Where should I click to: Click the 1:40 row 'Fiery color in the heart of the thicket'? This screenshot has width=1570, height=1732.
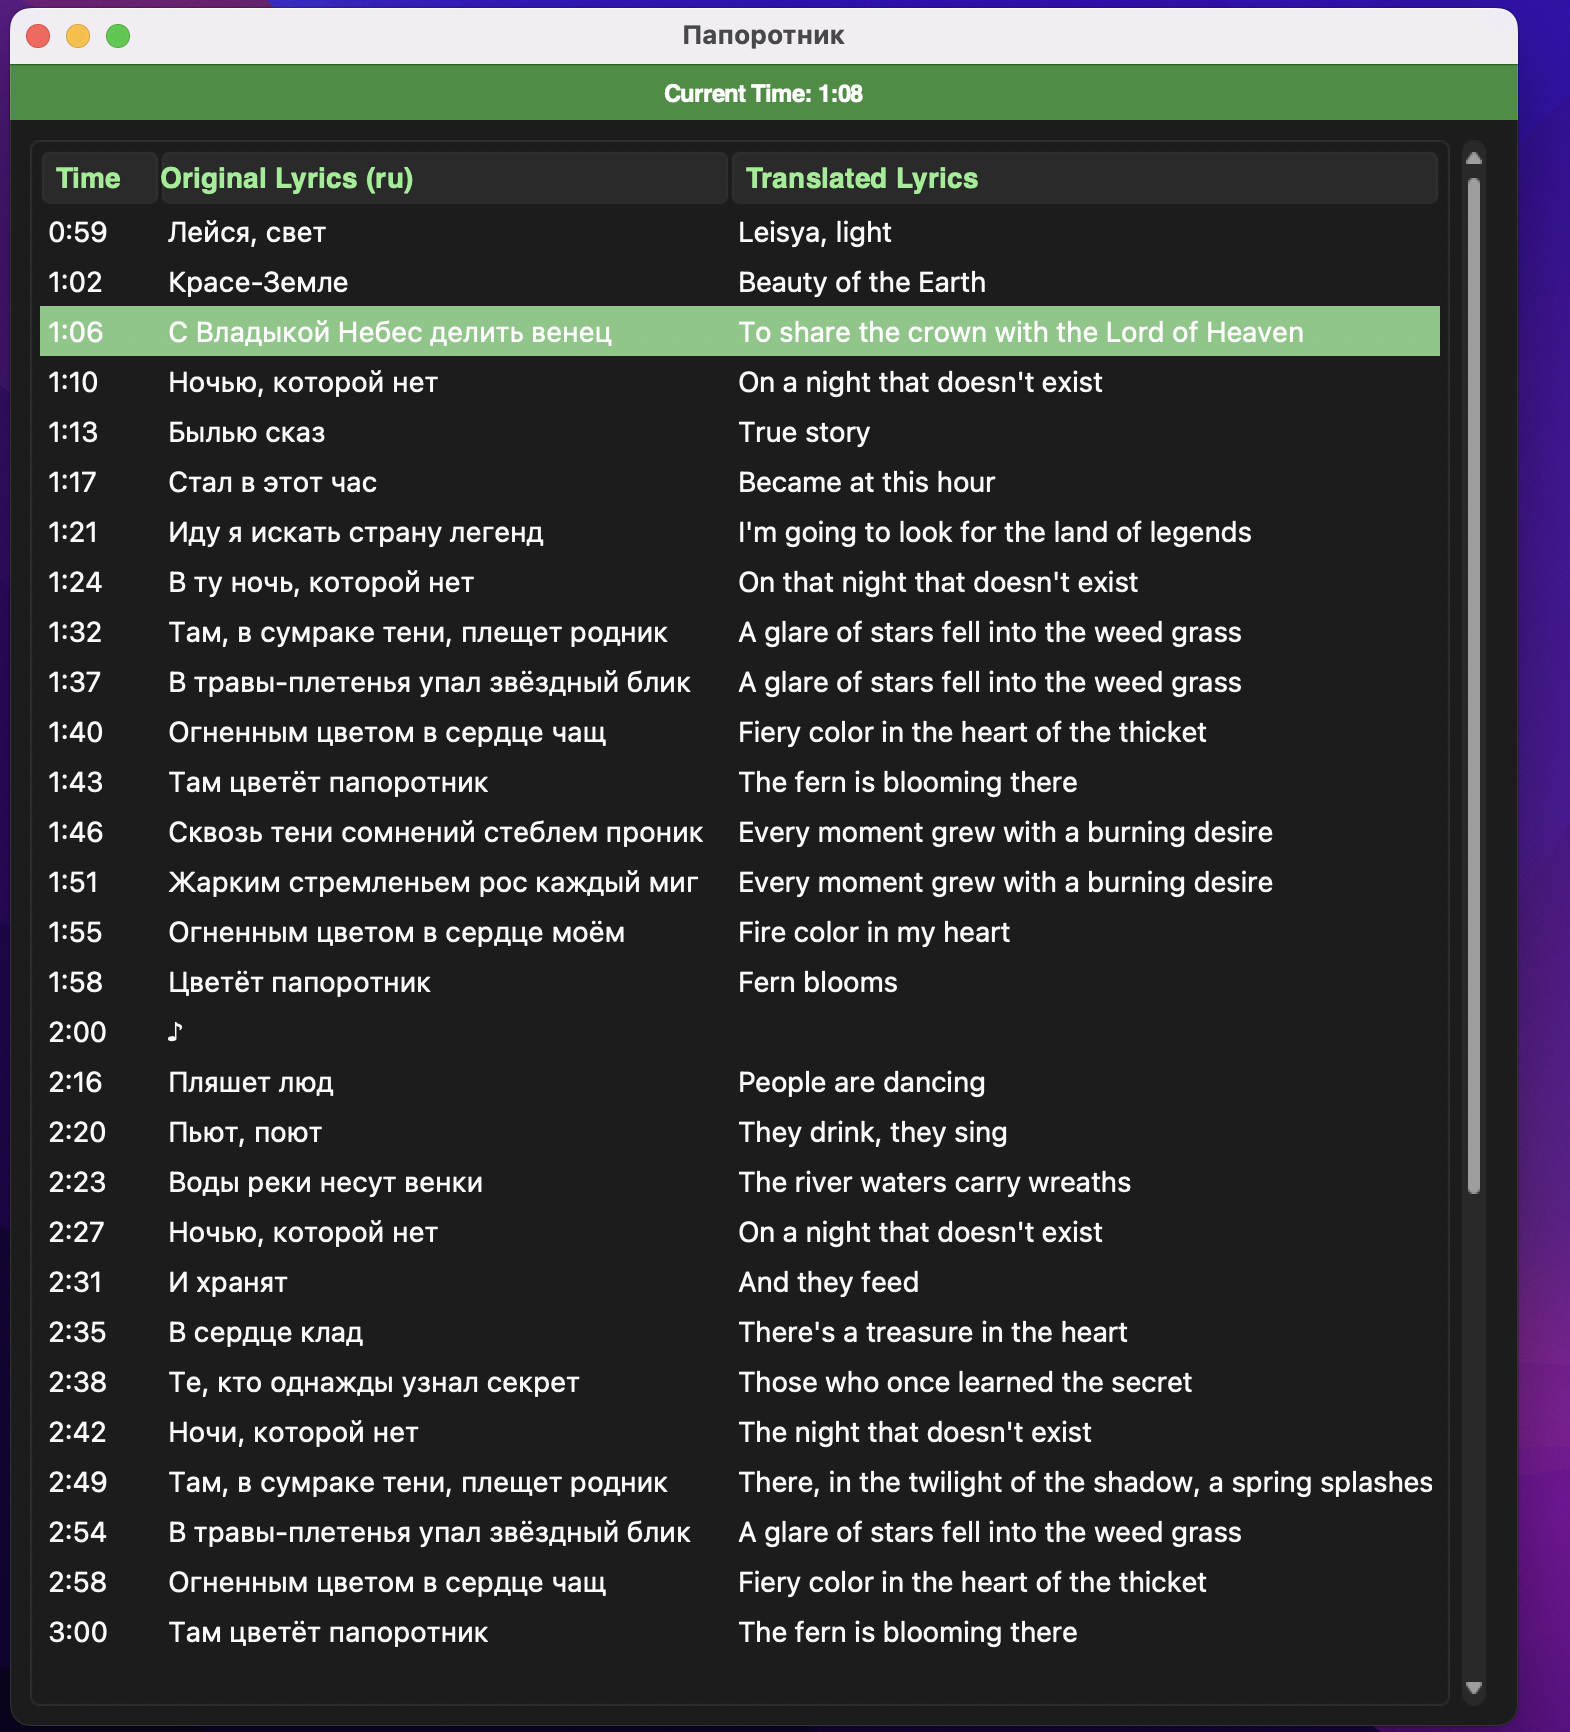coord(972,732)
